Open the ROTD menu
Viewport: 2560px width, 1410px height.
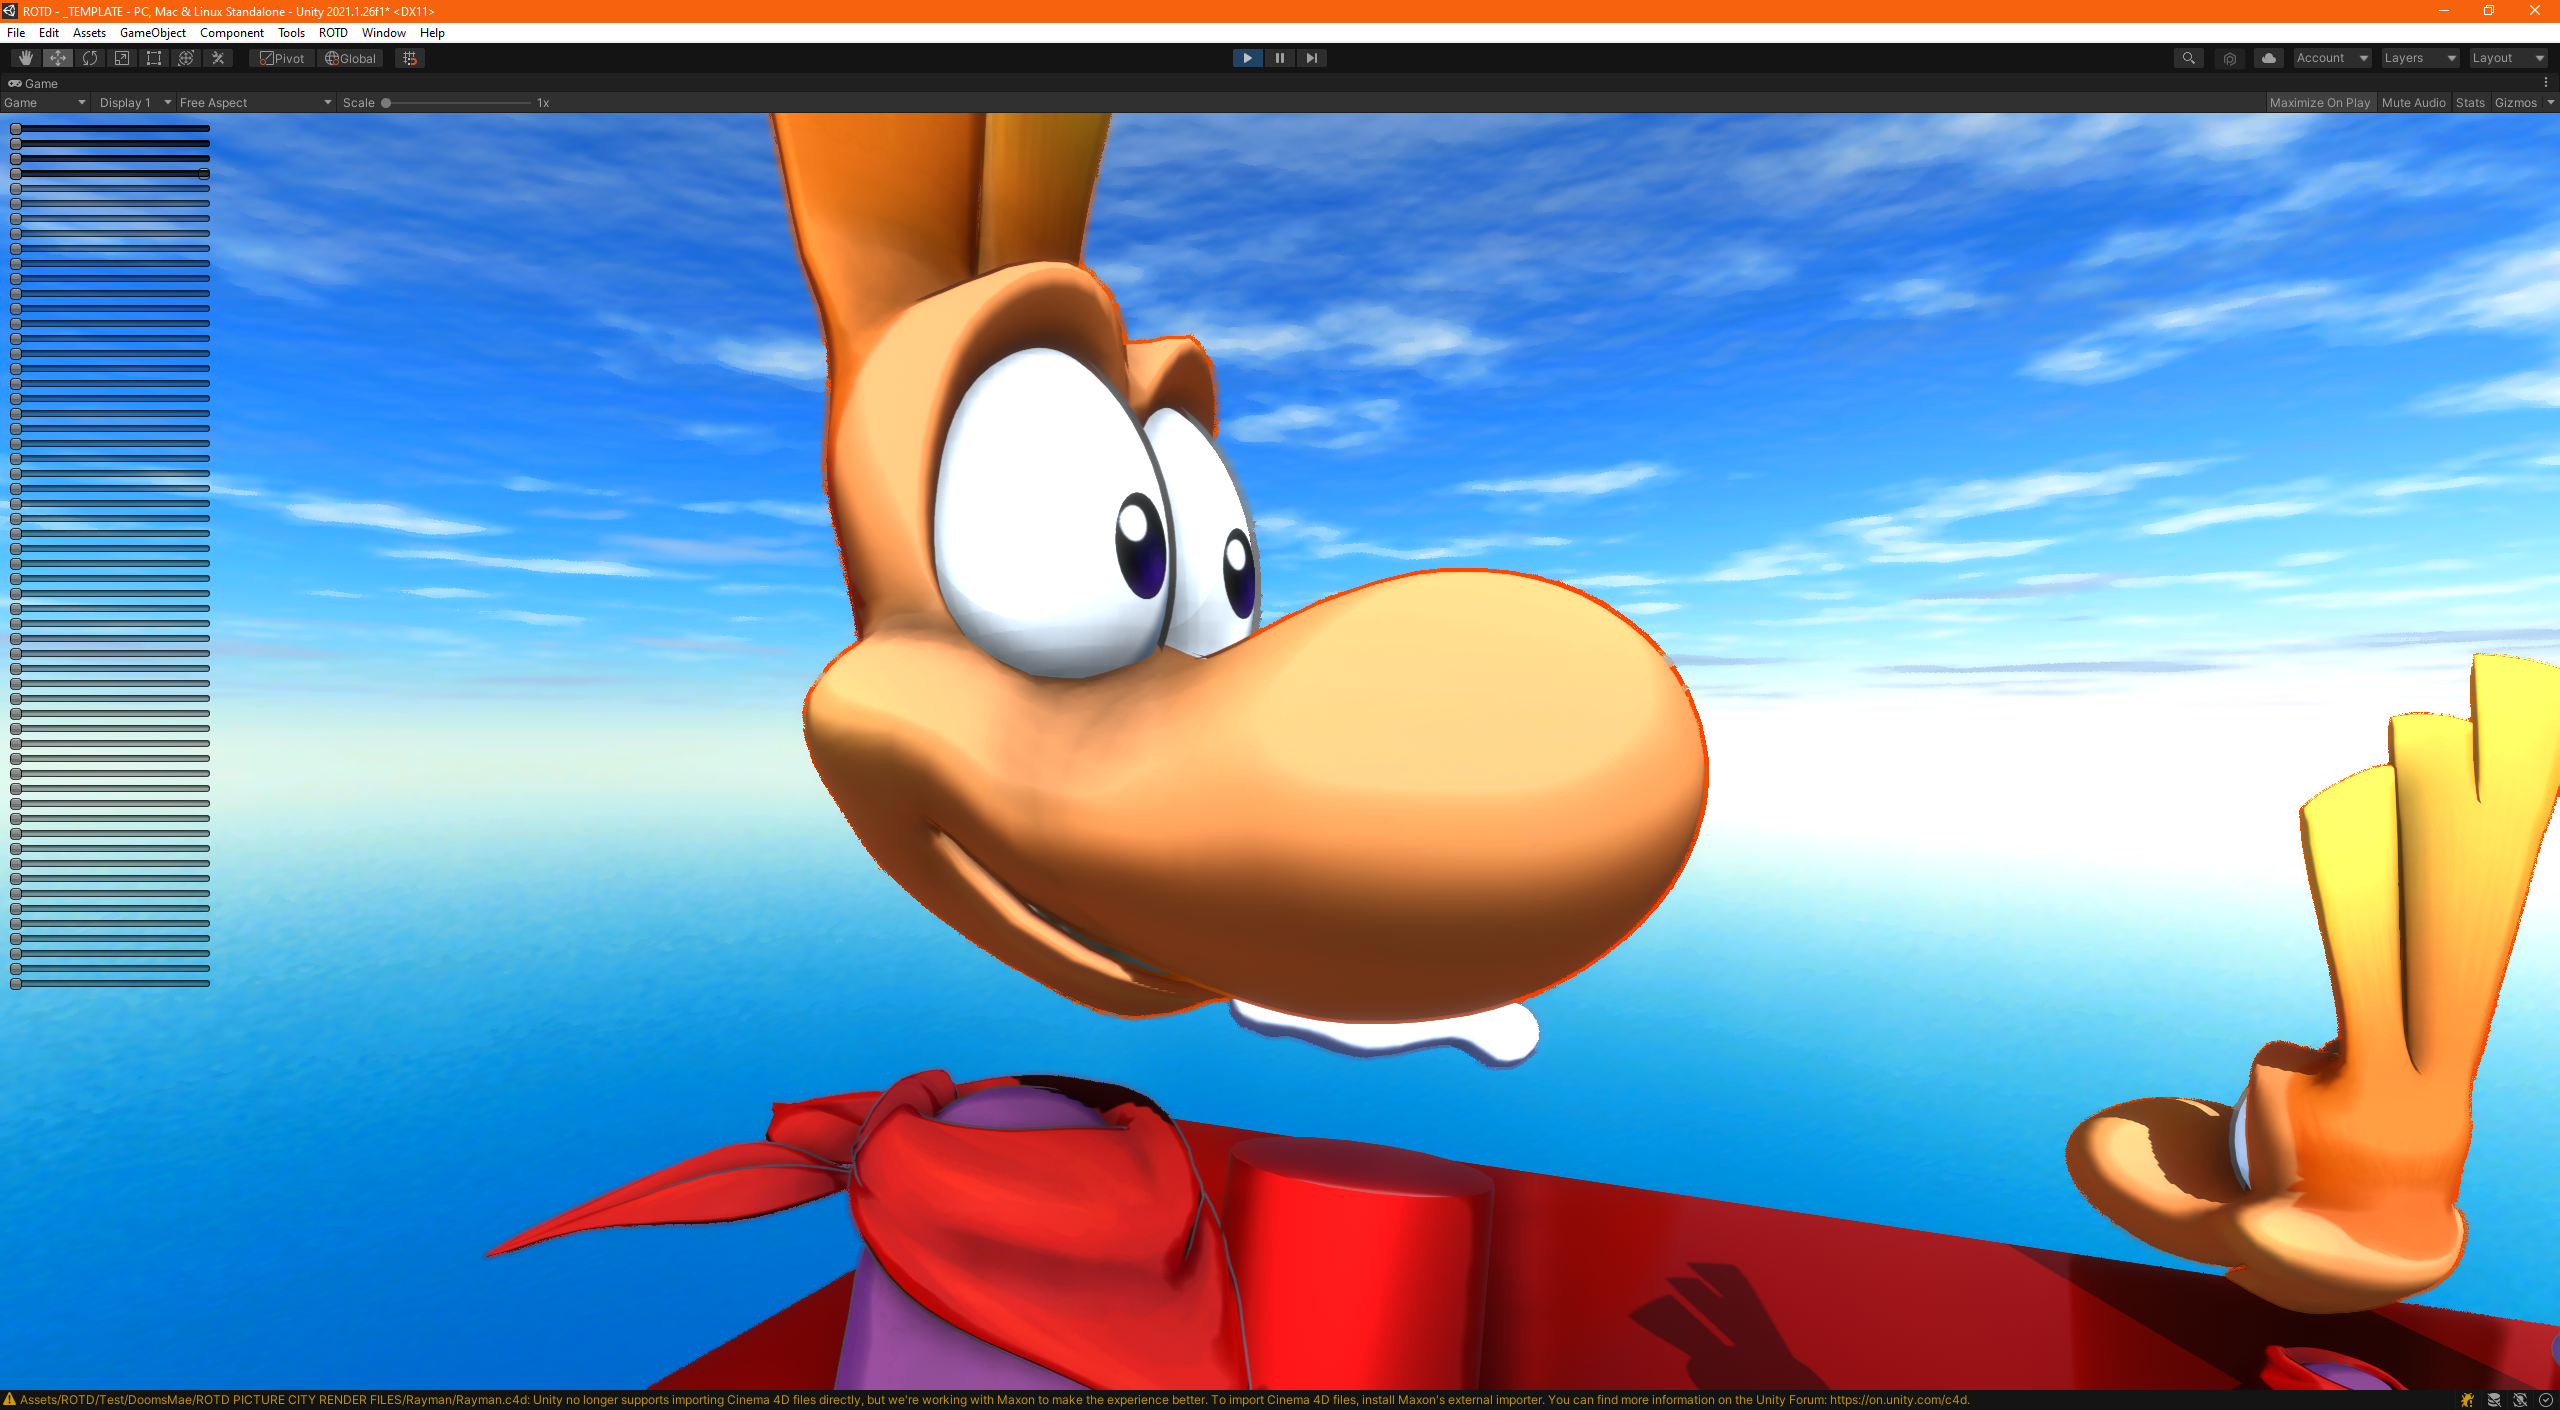click(333, 32)
